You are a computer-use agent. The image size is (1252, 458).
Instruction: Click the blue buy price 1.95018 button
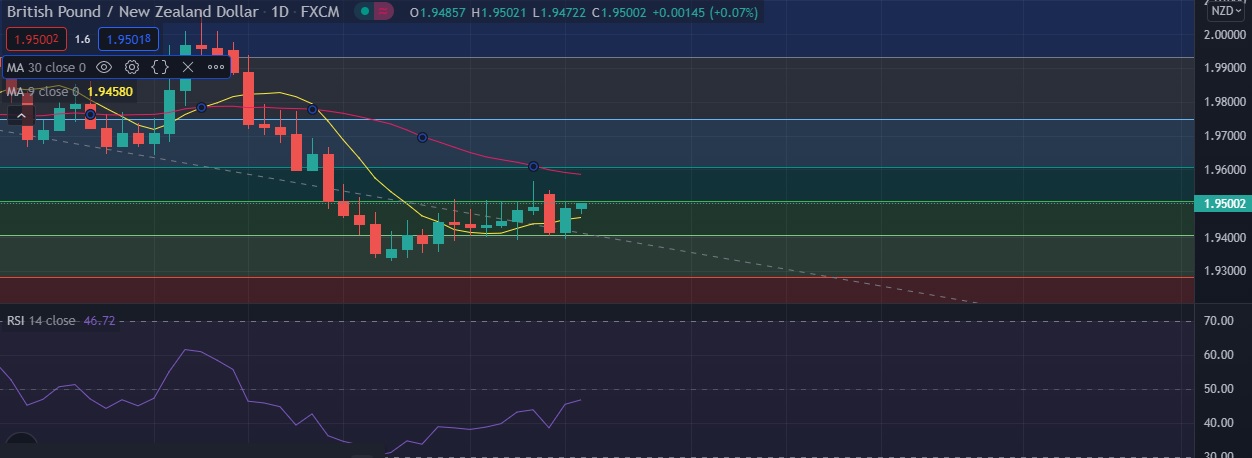(x=126, y=39)
